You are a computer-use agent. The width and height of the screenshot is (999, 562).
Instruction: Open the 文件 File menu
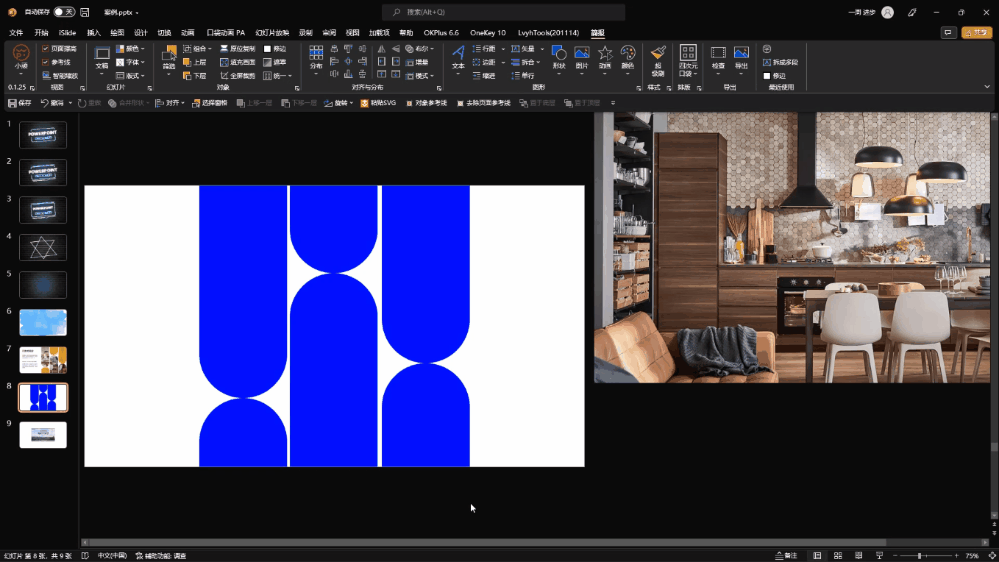pos(16,32)
